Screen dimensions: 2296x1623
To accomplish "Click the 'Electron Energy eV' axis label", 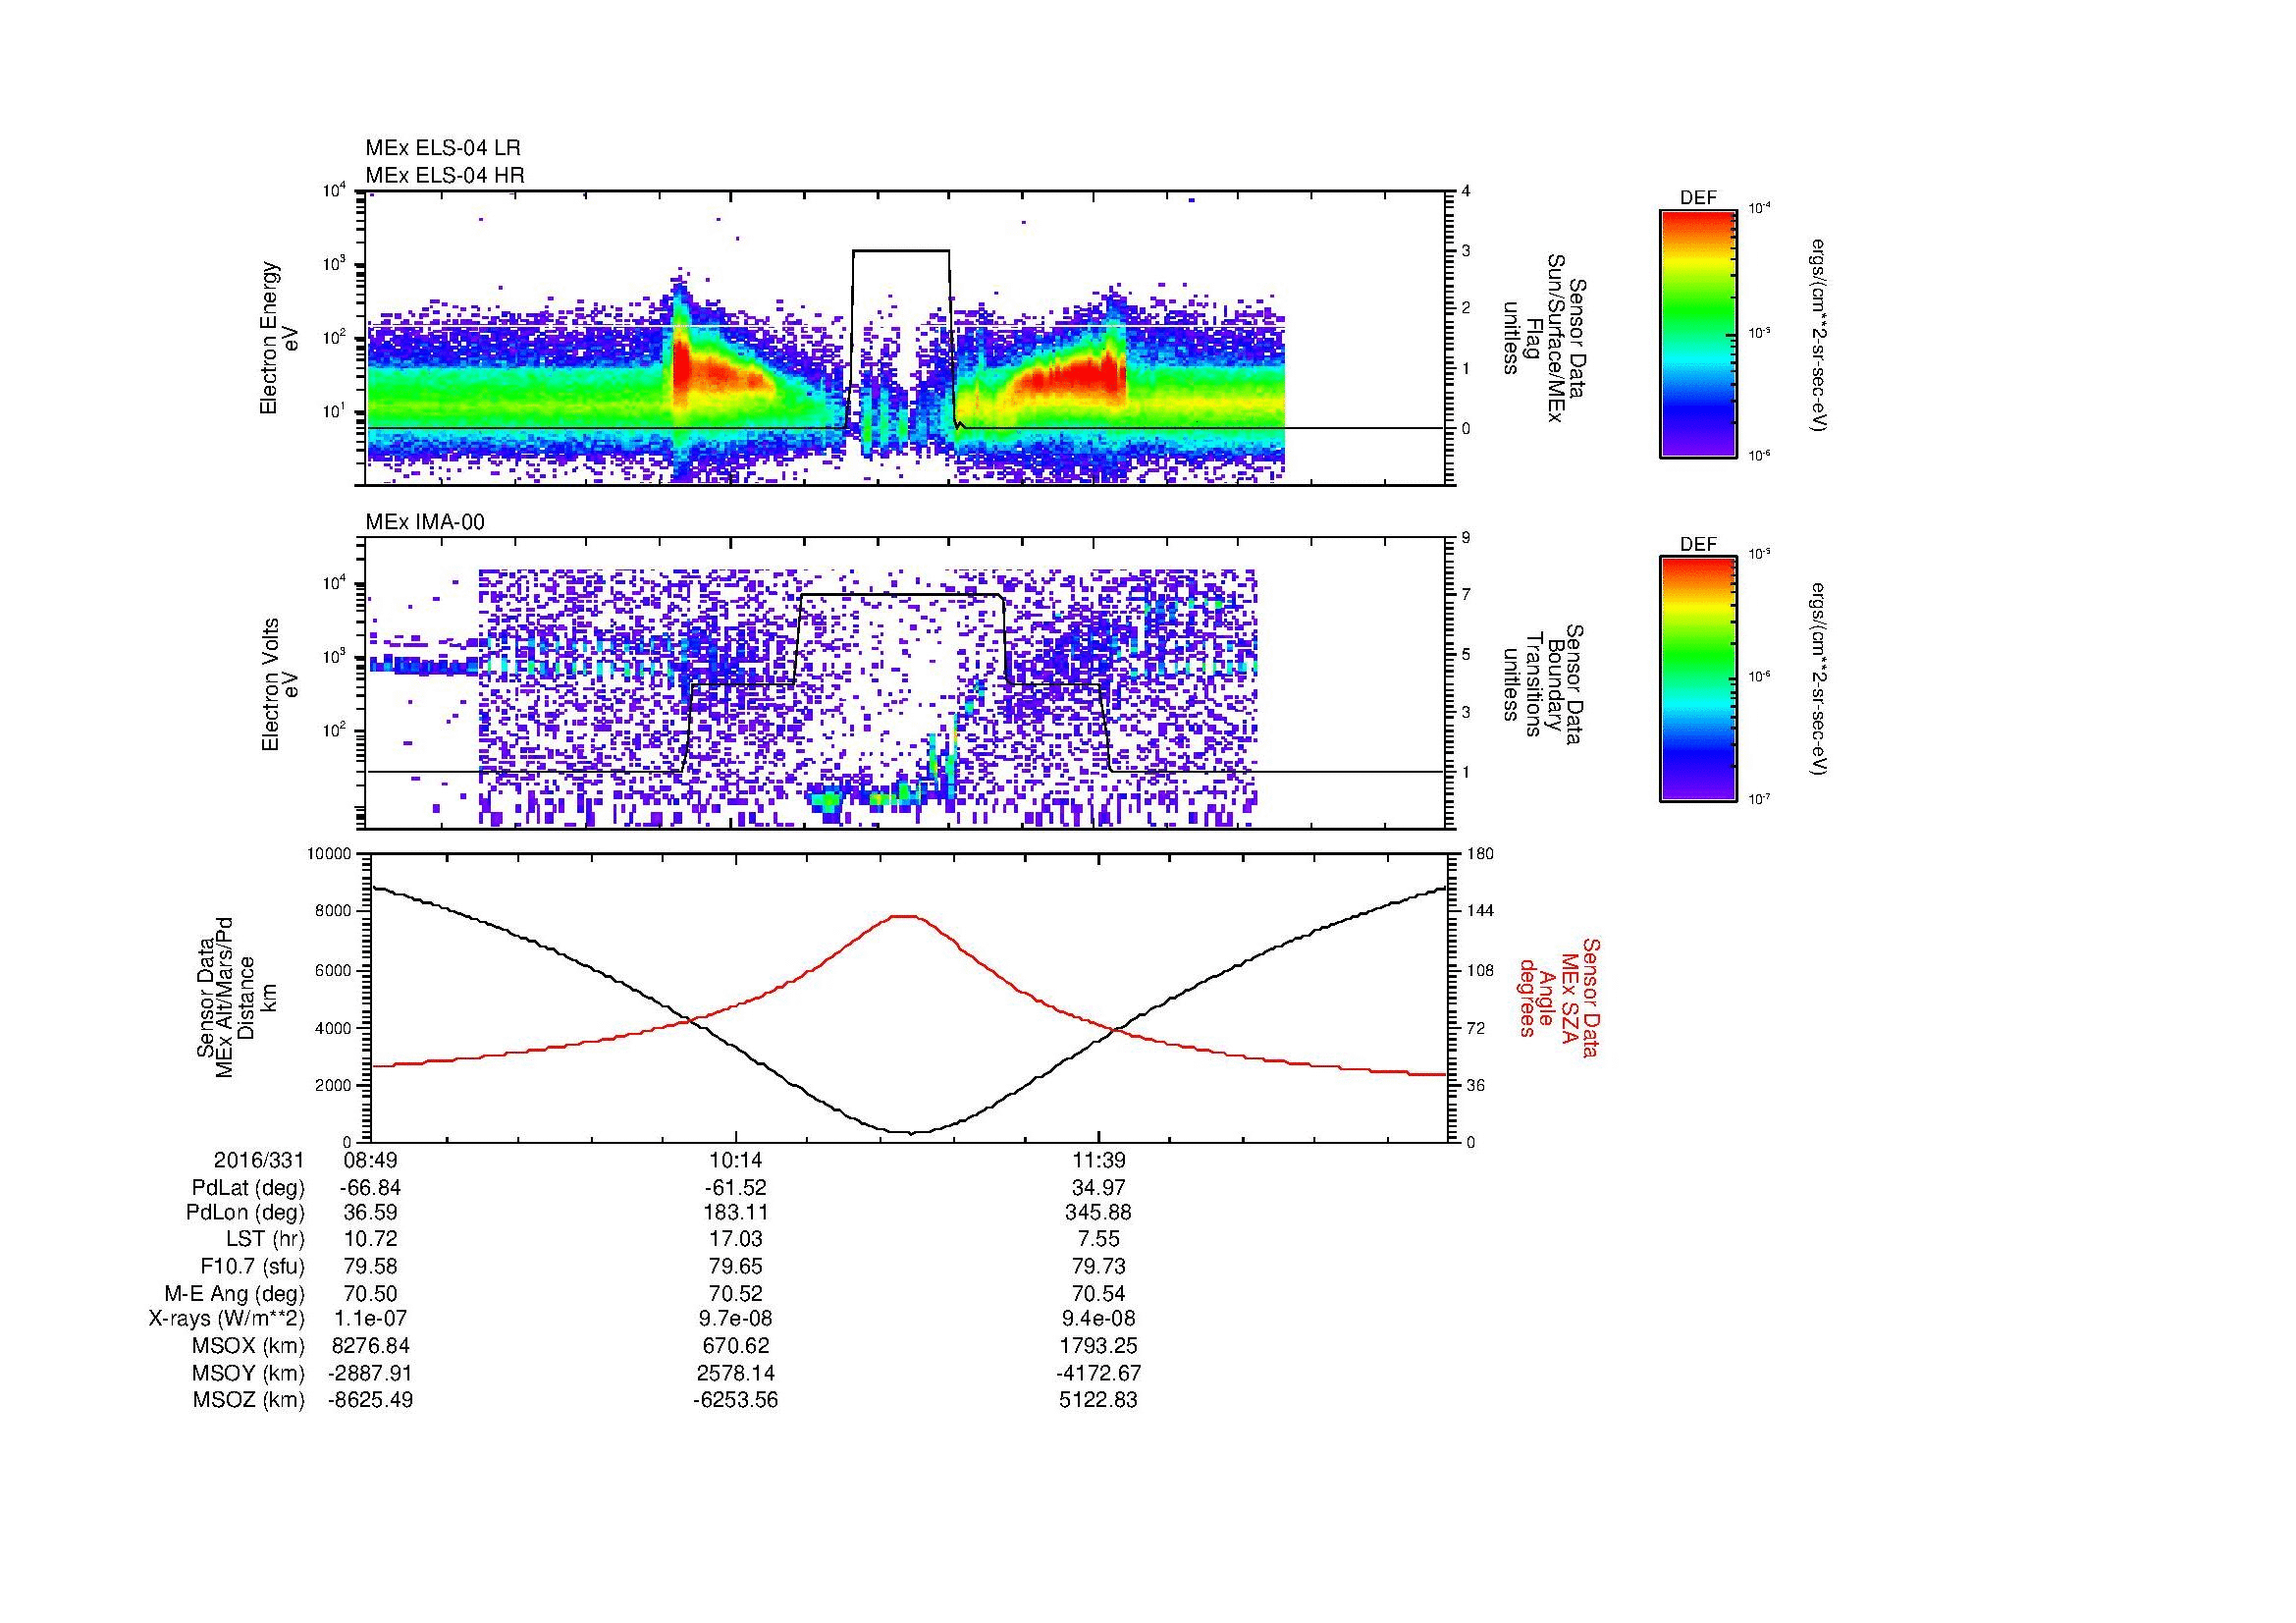I will pos(280,338).
